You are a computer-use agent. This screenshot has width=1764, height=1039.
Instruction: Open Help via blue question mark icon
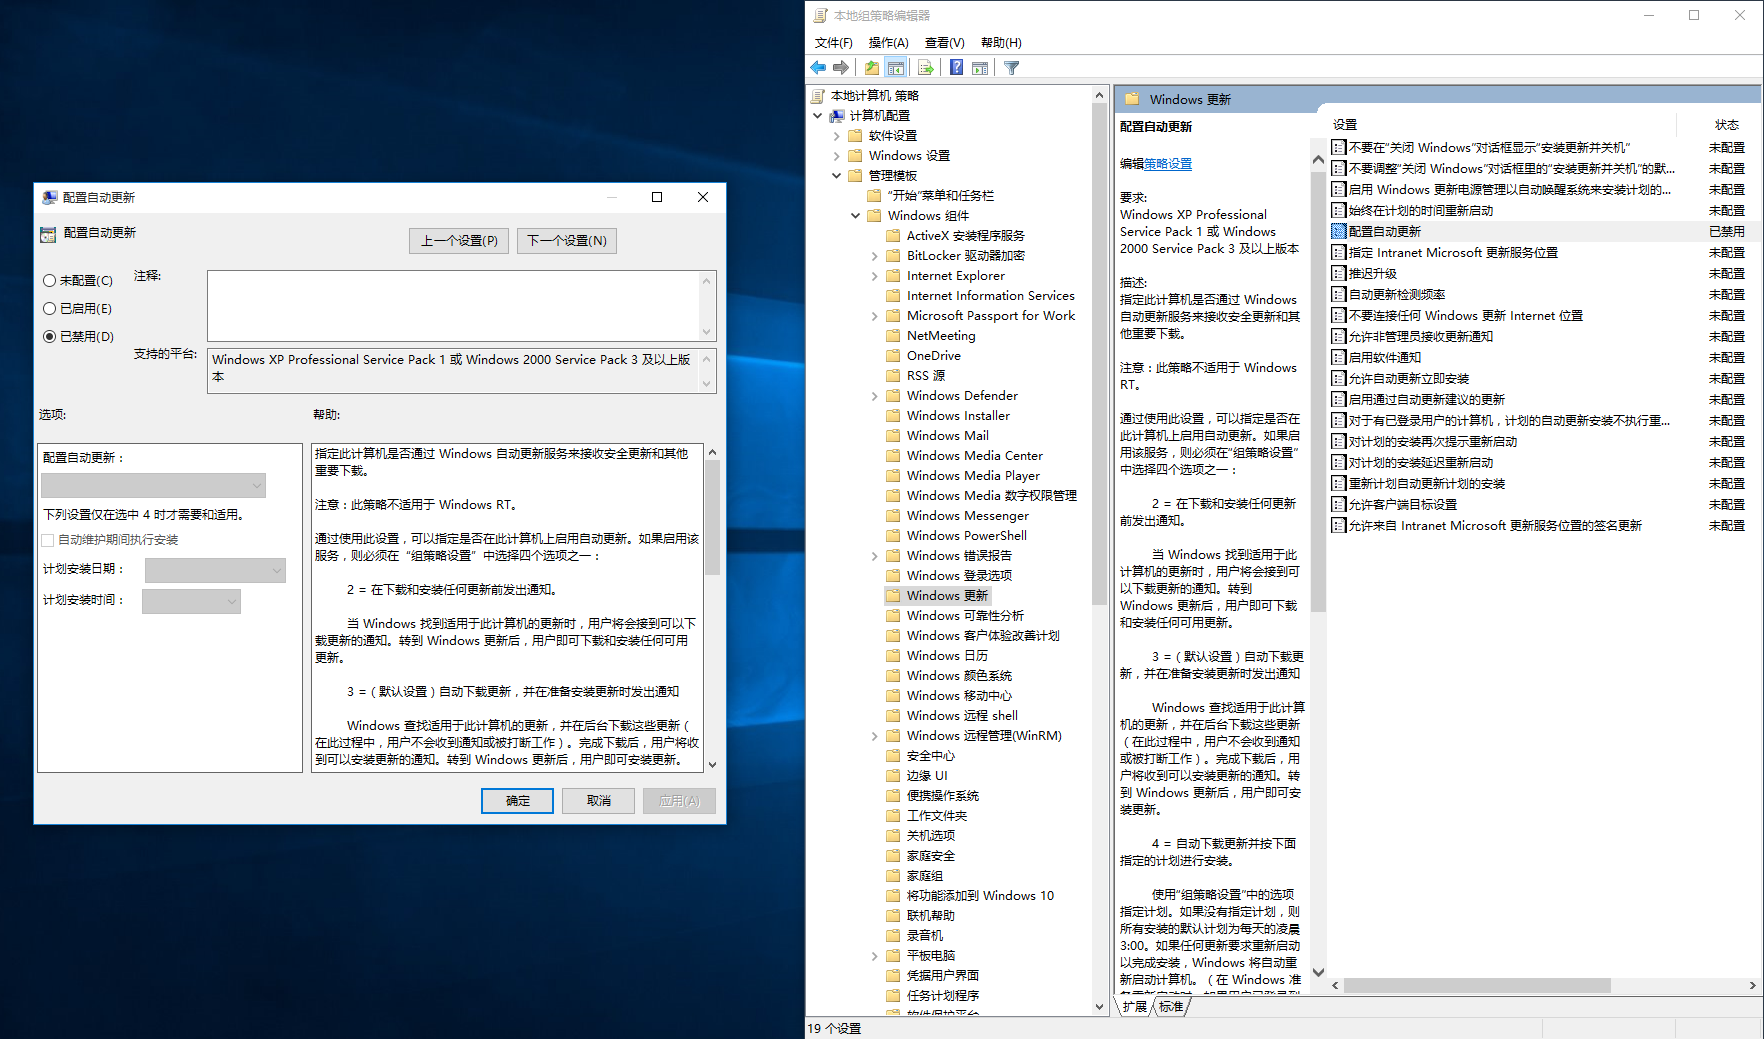pyautogui.click(x=957, y=68)
